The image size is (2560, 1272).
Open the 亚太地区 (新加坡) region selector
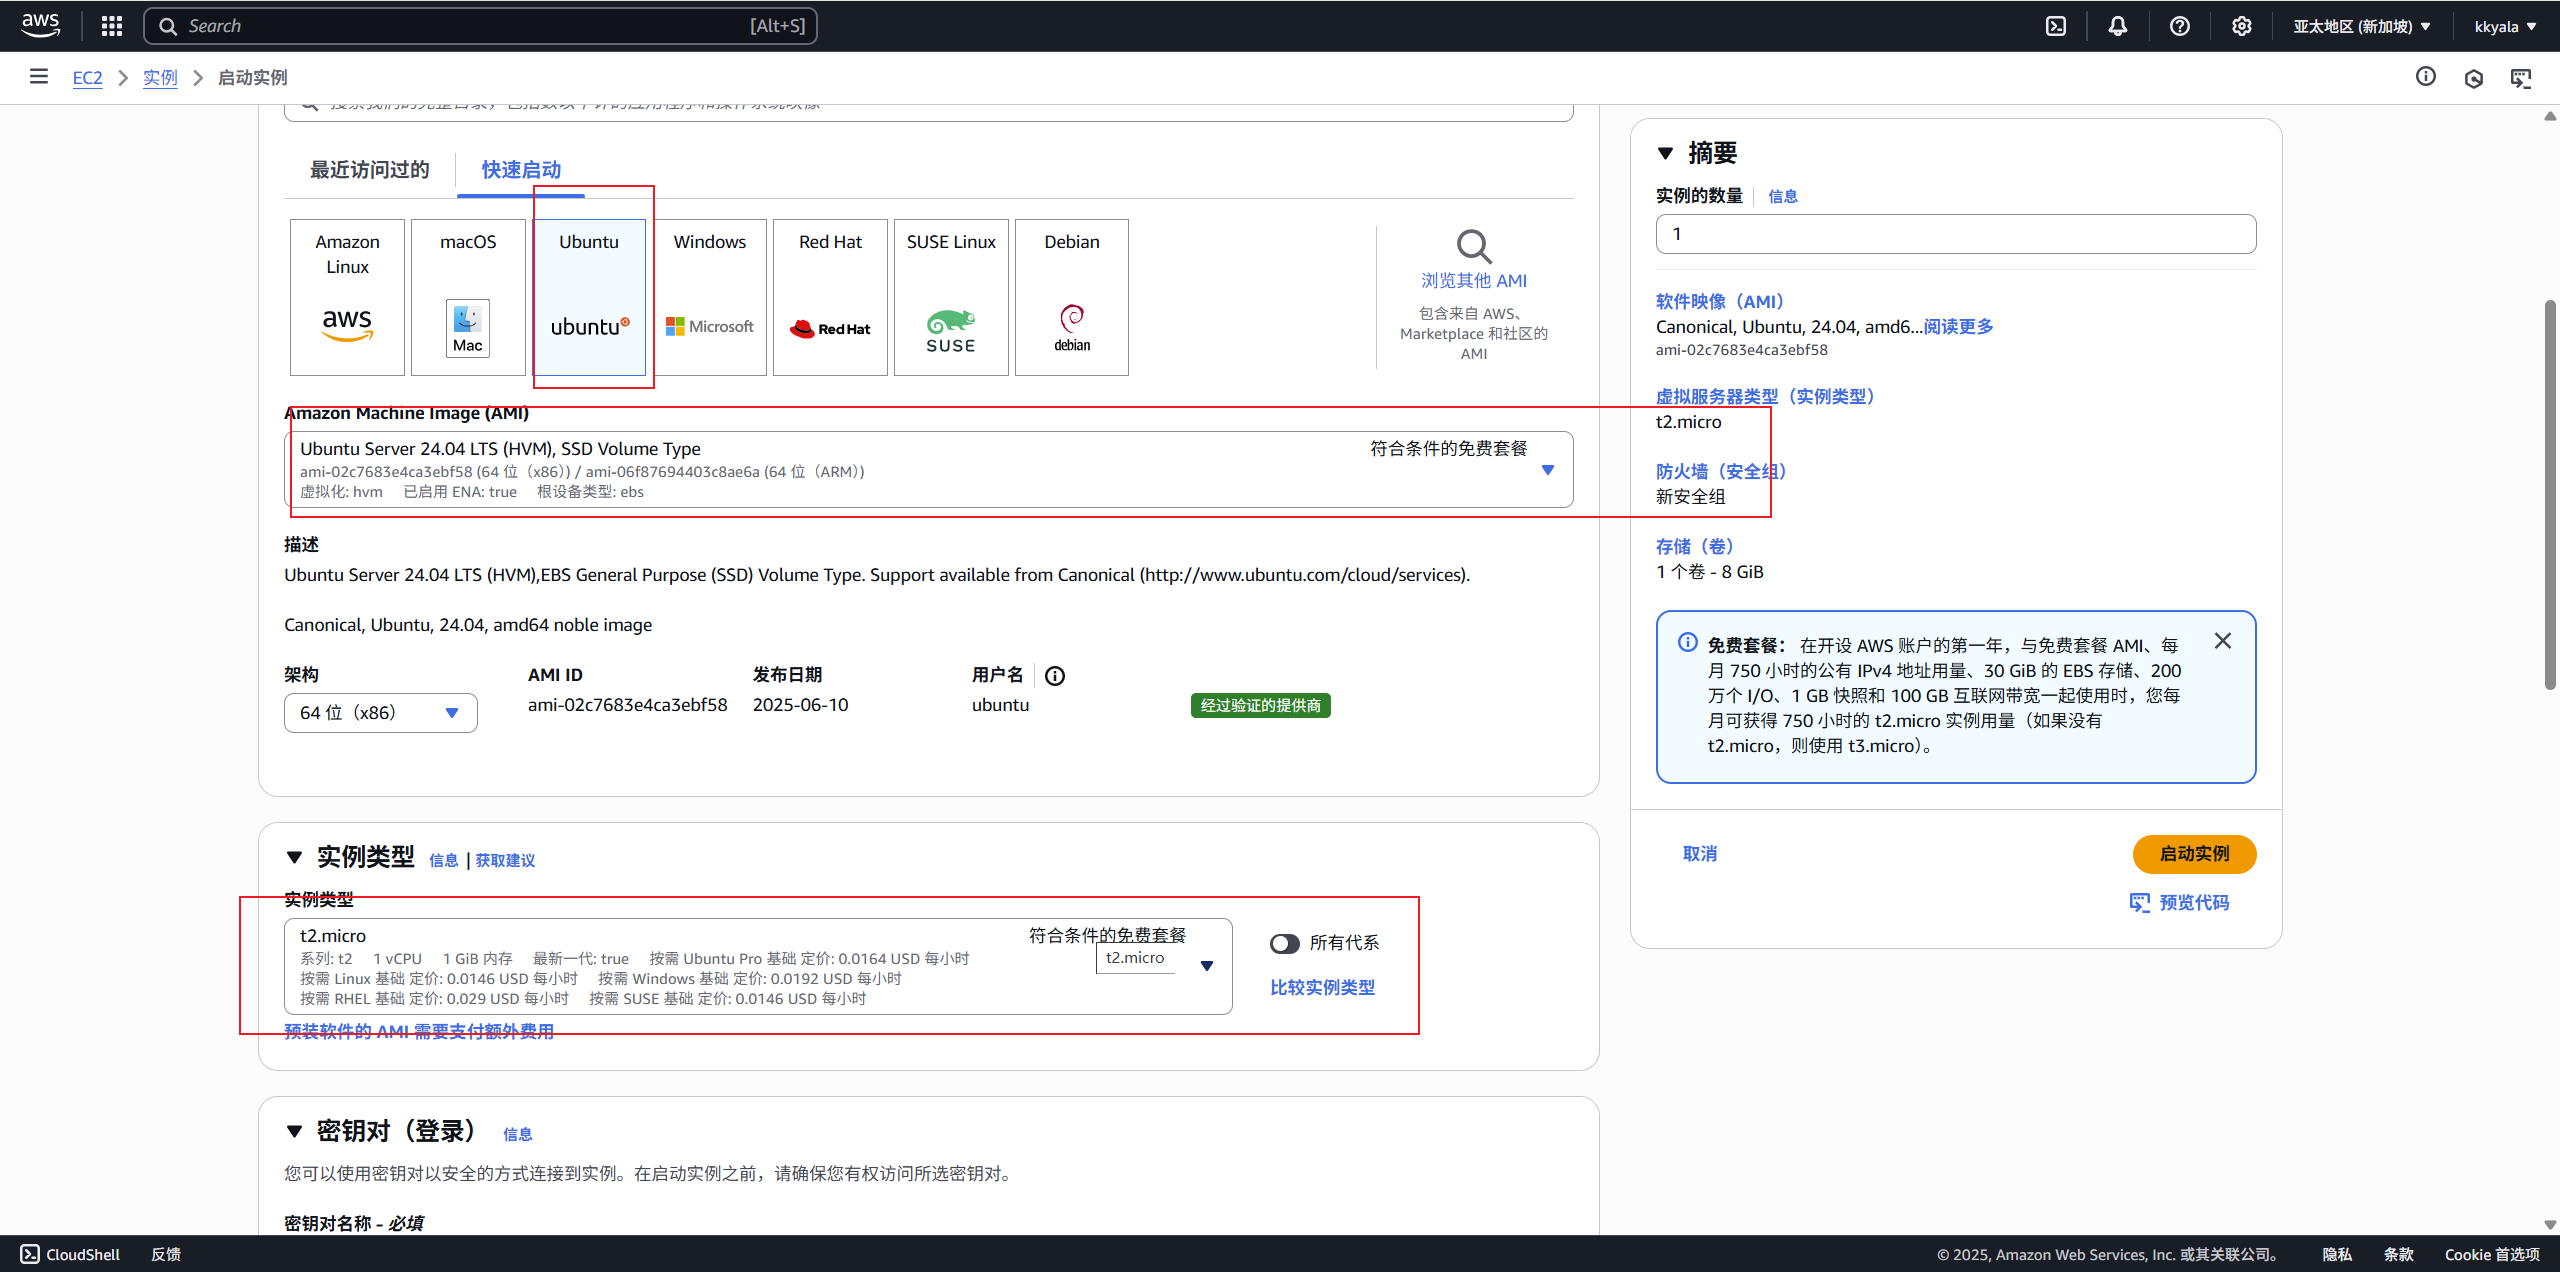(2362, 26)
